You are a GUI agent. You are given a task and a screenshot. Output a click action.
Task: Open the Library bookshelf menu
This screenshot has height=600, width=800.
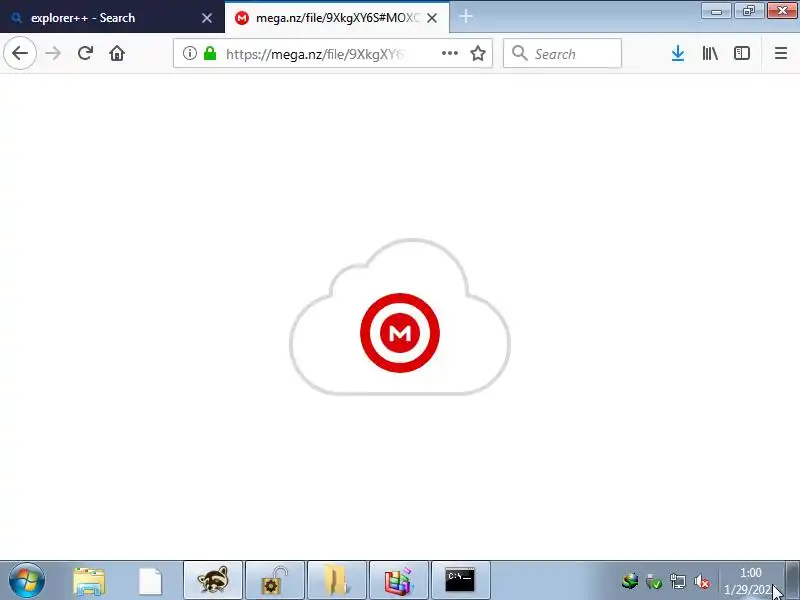point(710,53)
